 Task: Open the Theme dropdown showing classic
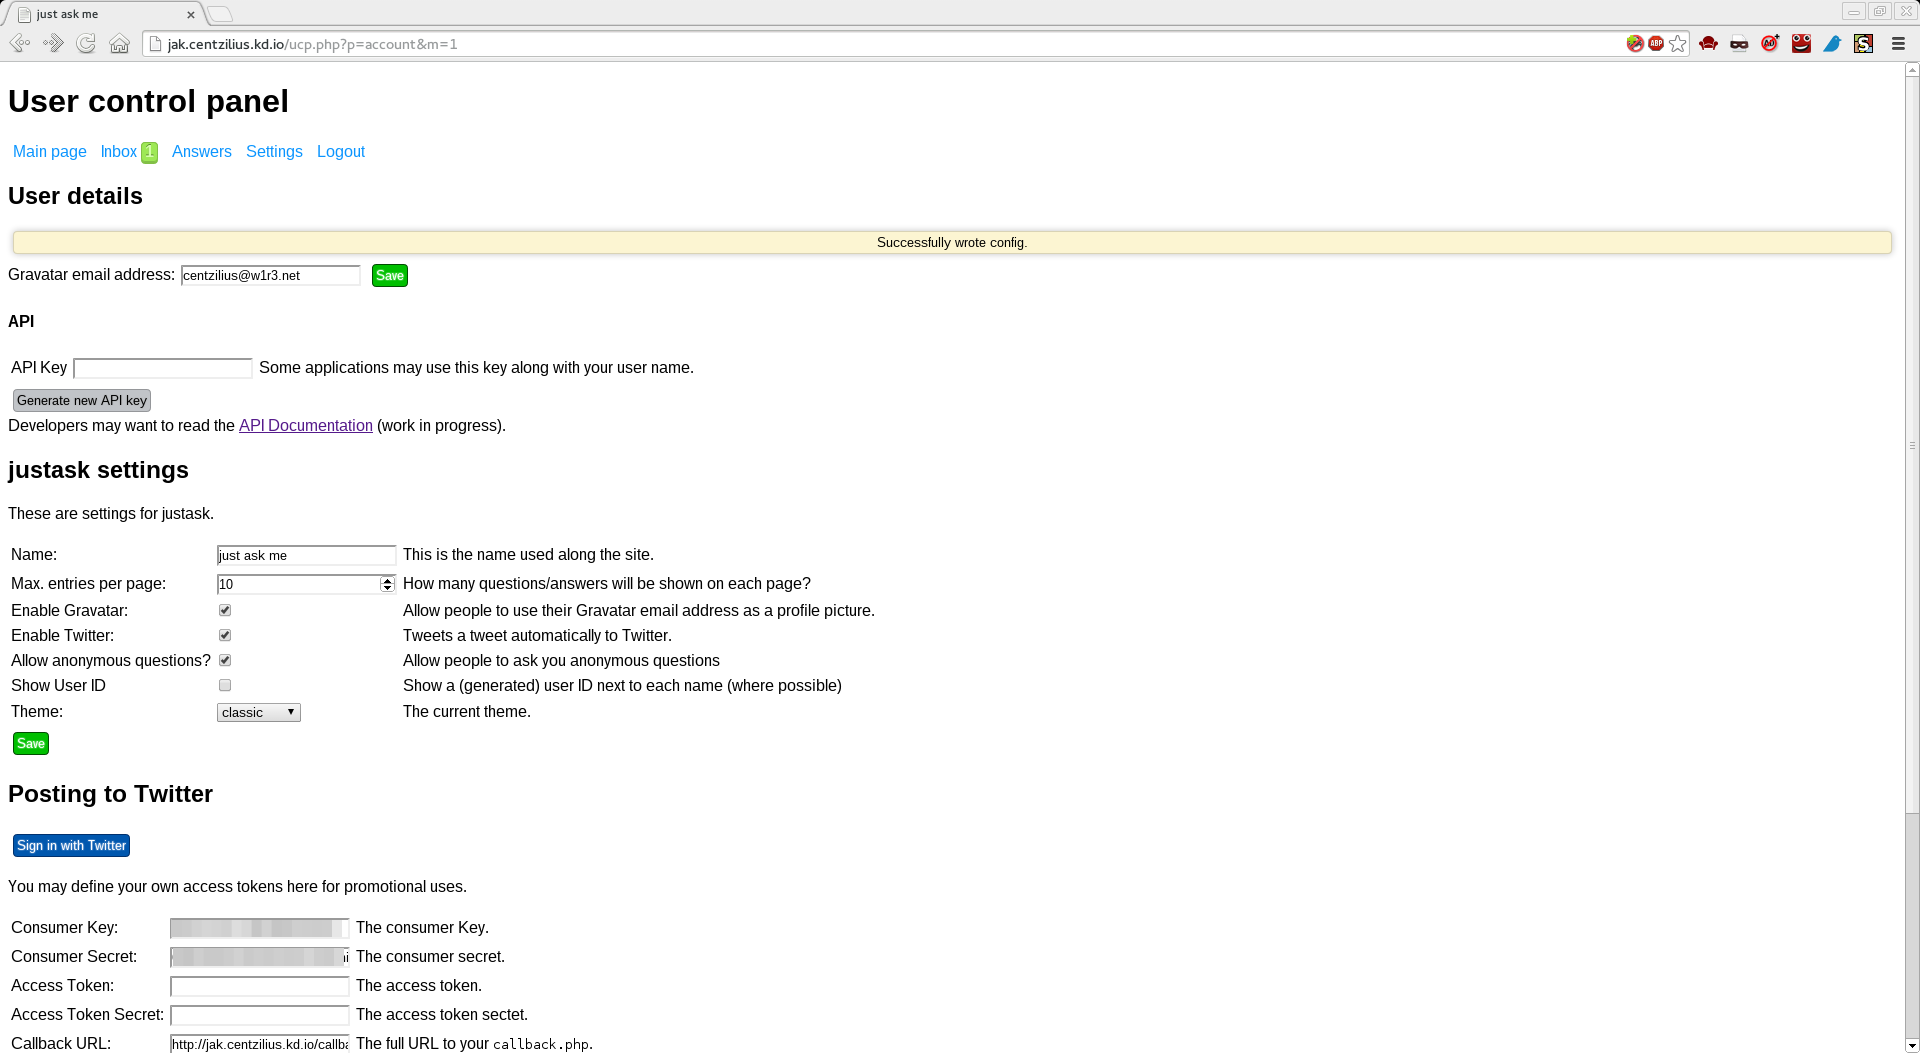click(x=258, y=712)
